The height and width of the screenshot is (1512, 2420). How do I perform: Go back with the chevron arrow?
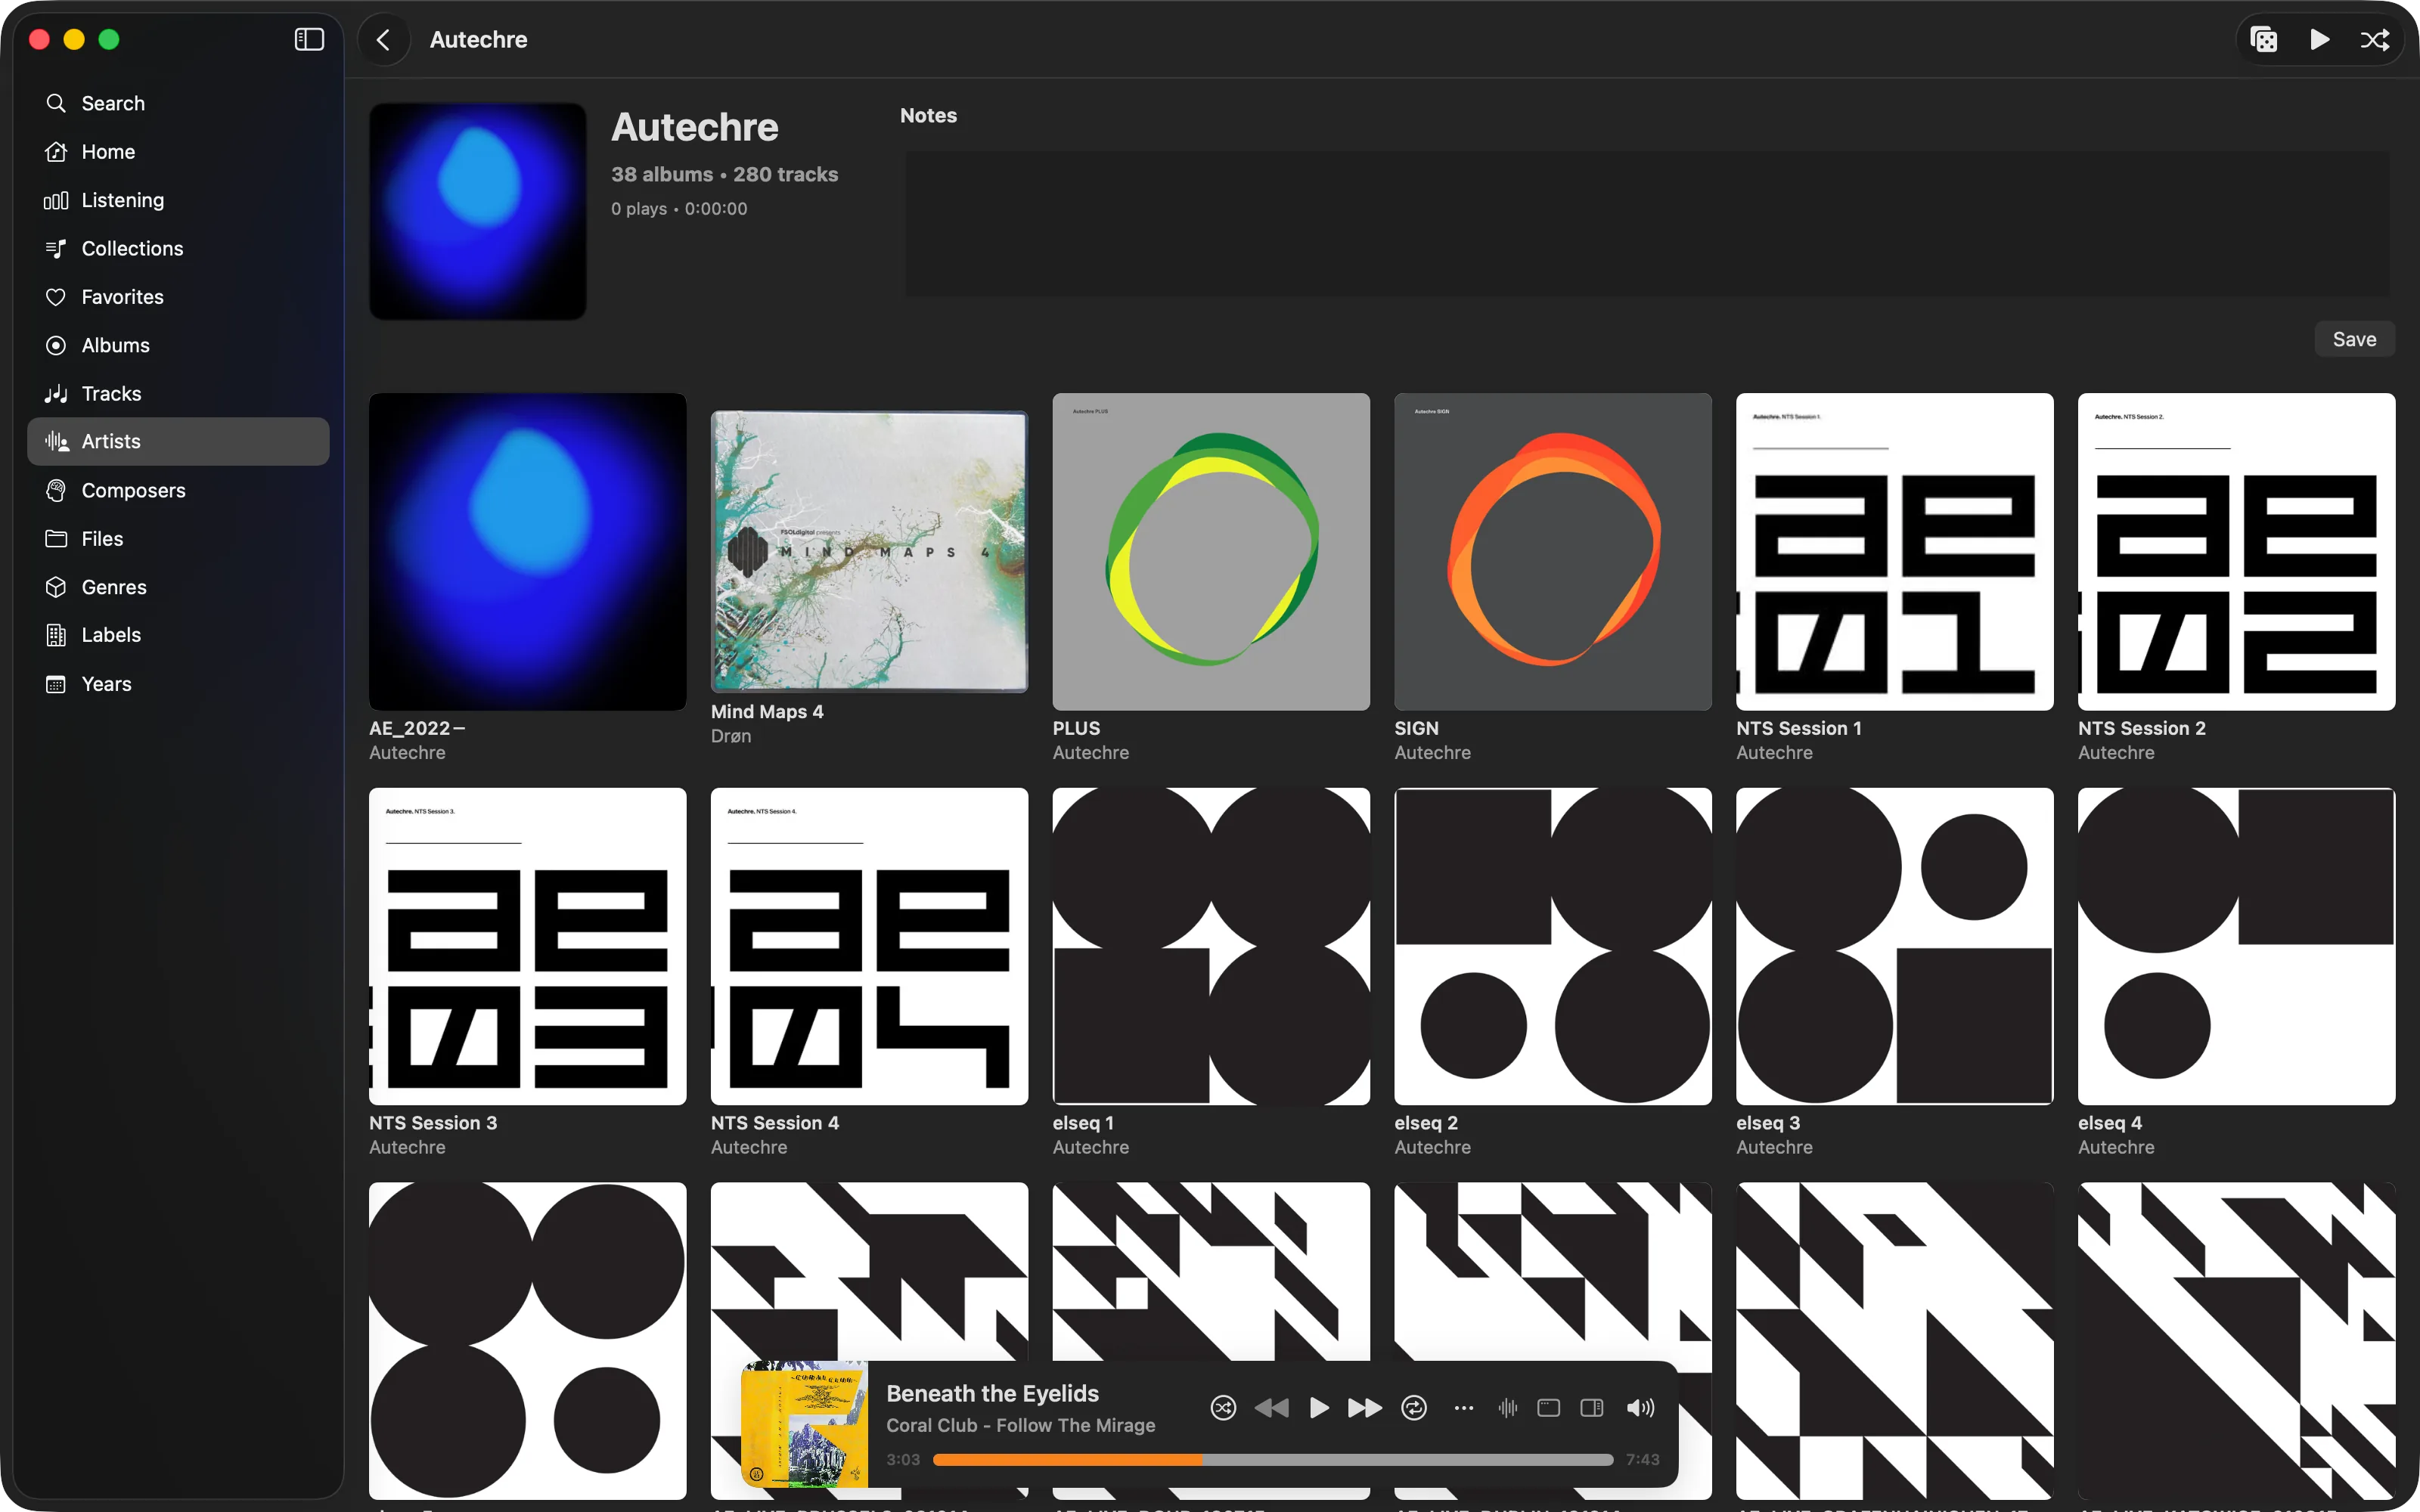(x=383, y=39)
